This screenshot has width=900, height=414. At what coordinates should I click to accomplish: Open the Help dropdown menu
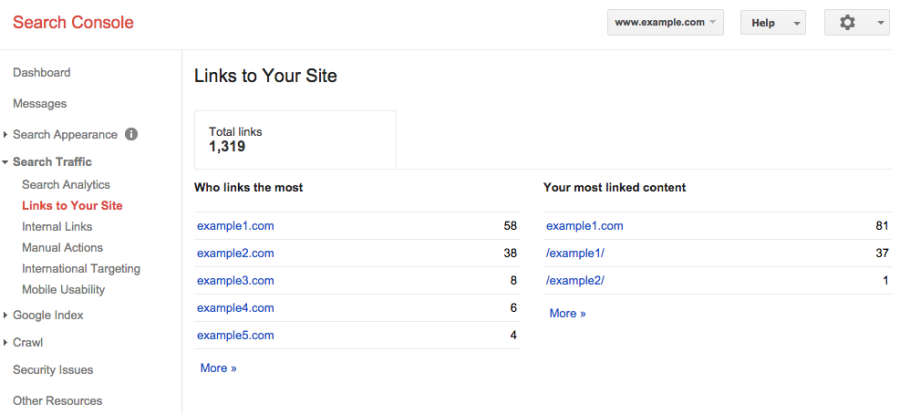(772, 23)
